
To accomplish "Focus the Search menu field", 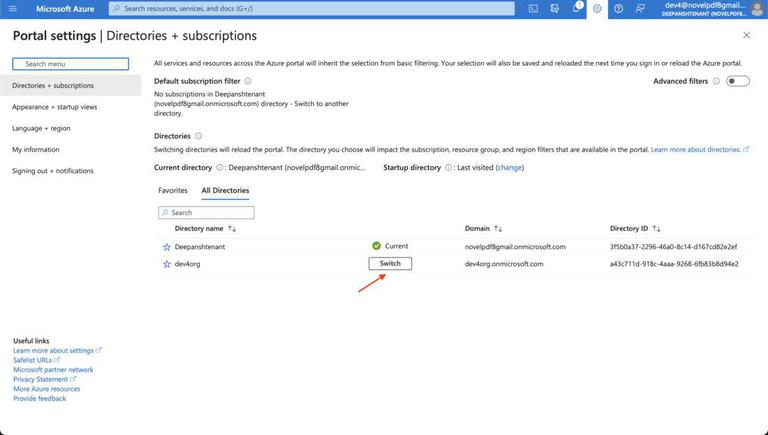I will [x=71, y=64].
